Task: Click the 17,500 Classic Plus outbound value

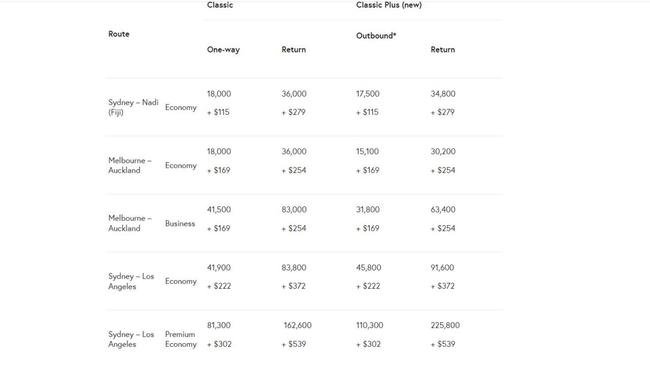Action: pos(367,94)
